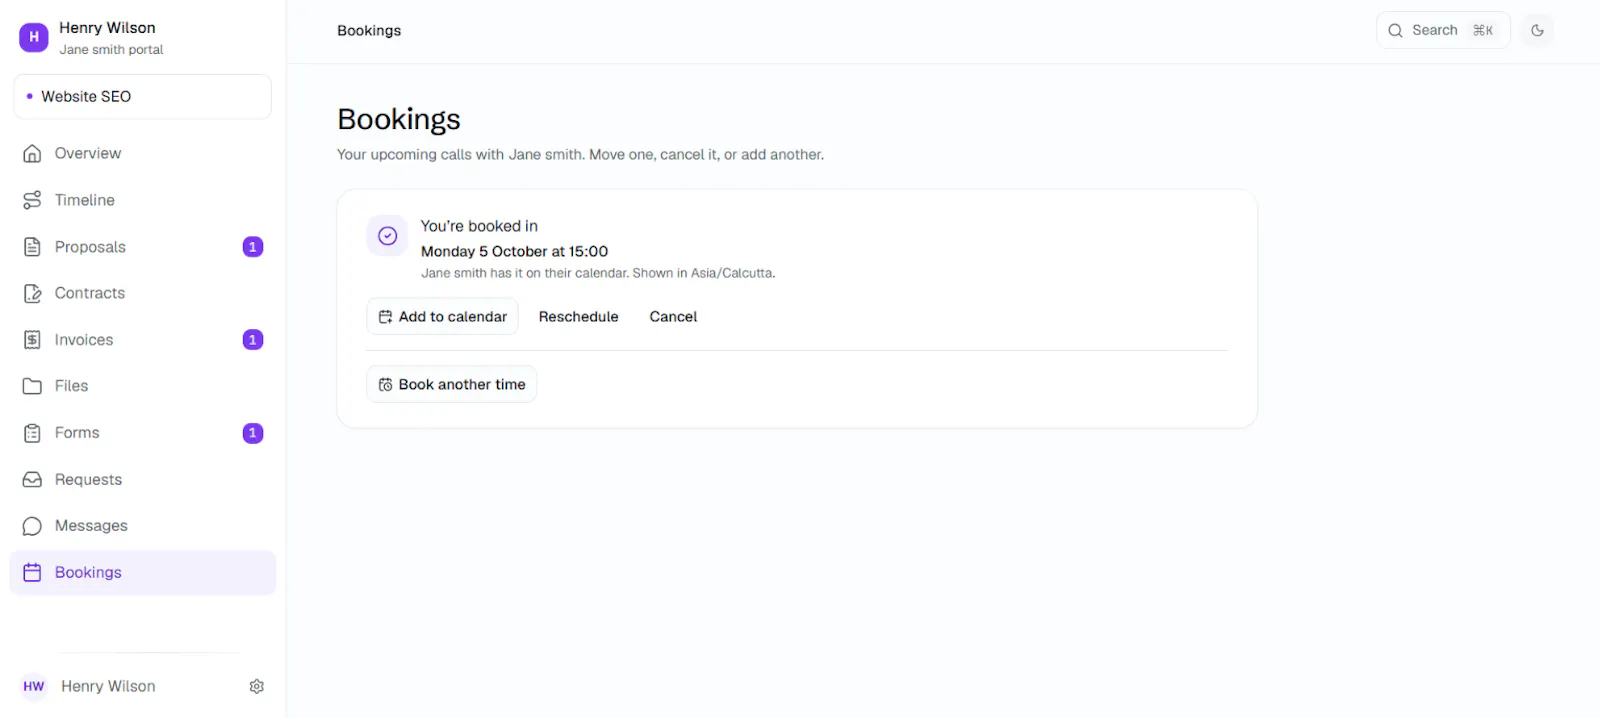The height and width of the screenshot is (718, 1600).
Task: Click Book another time
Action: 451,384
